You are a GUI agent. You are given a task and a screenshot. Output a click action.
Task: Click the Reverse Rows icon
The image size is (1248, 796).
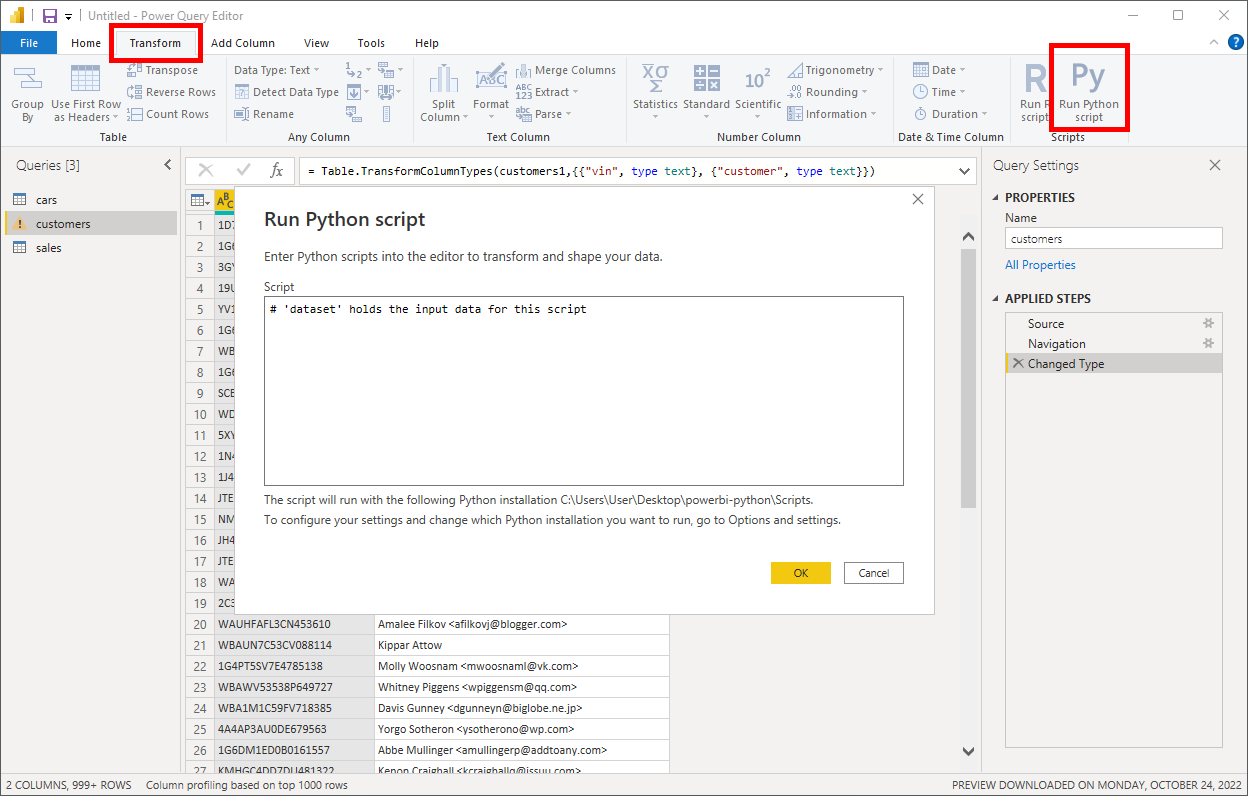172,91
